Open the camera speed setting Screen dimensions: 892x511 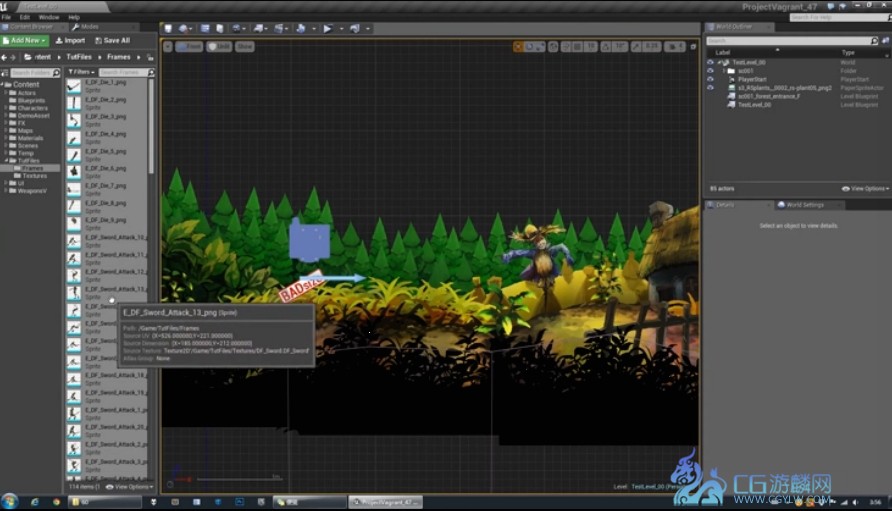(675, 47)
